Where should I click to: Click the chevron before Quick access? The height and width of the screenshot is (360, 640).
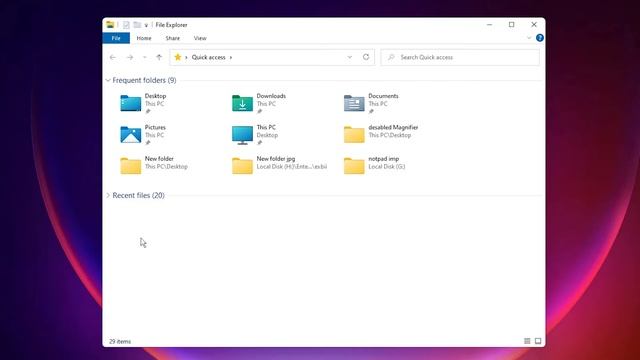tap(186, 58)
